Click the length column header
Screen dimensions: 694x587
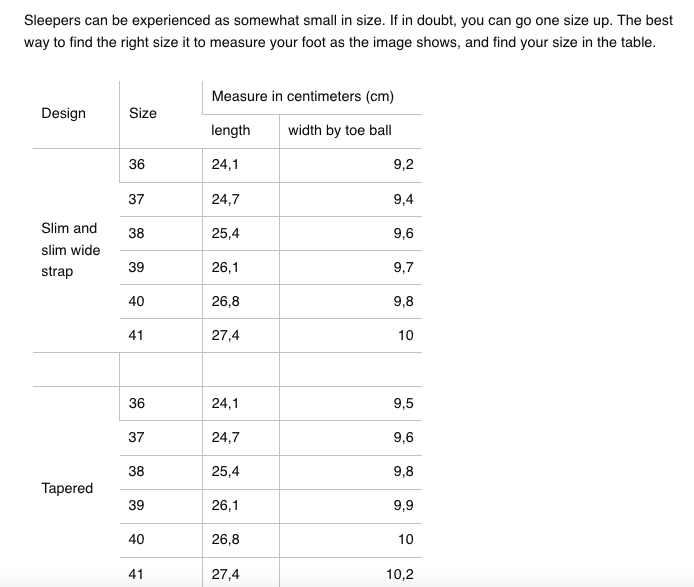231,130
